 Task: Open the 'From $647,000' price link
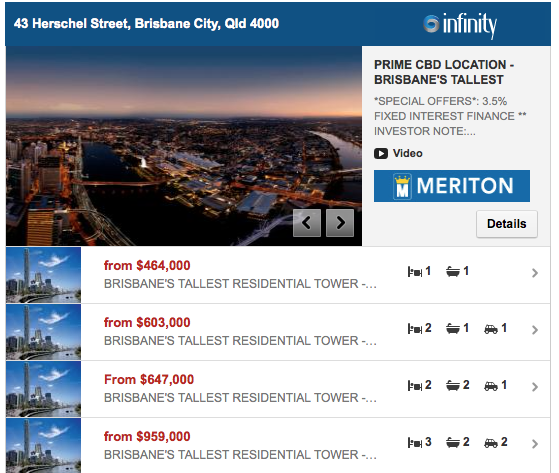coord(149,380)
